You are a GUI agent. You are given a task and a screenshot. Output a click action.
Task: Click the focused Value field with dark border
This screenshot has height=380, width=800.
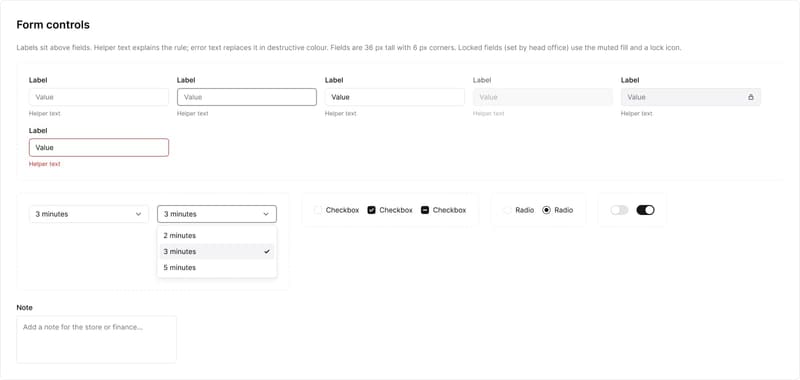point(247,97)
